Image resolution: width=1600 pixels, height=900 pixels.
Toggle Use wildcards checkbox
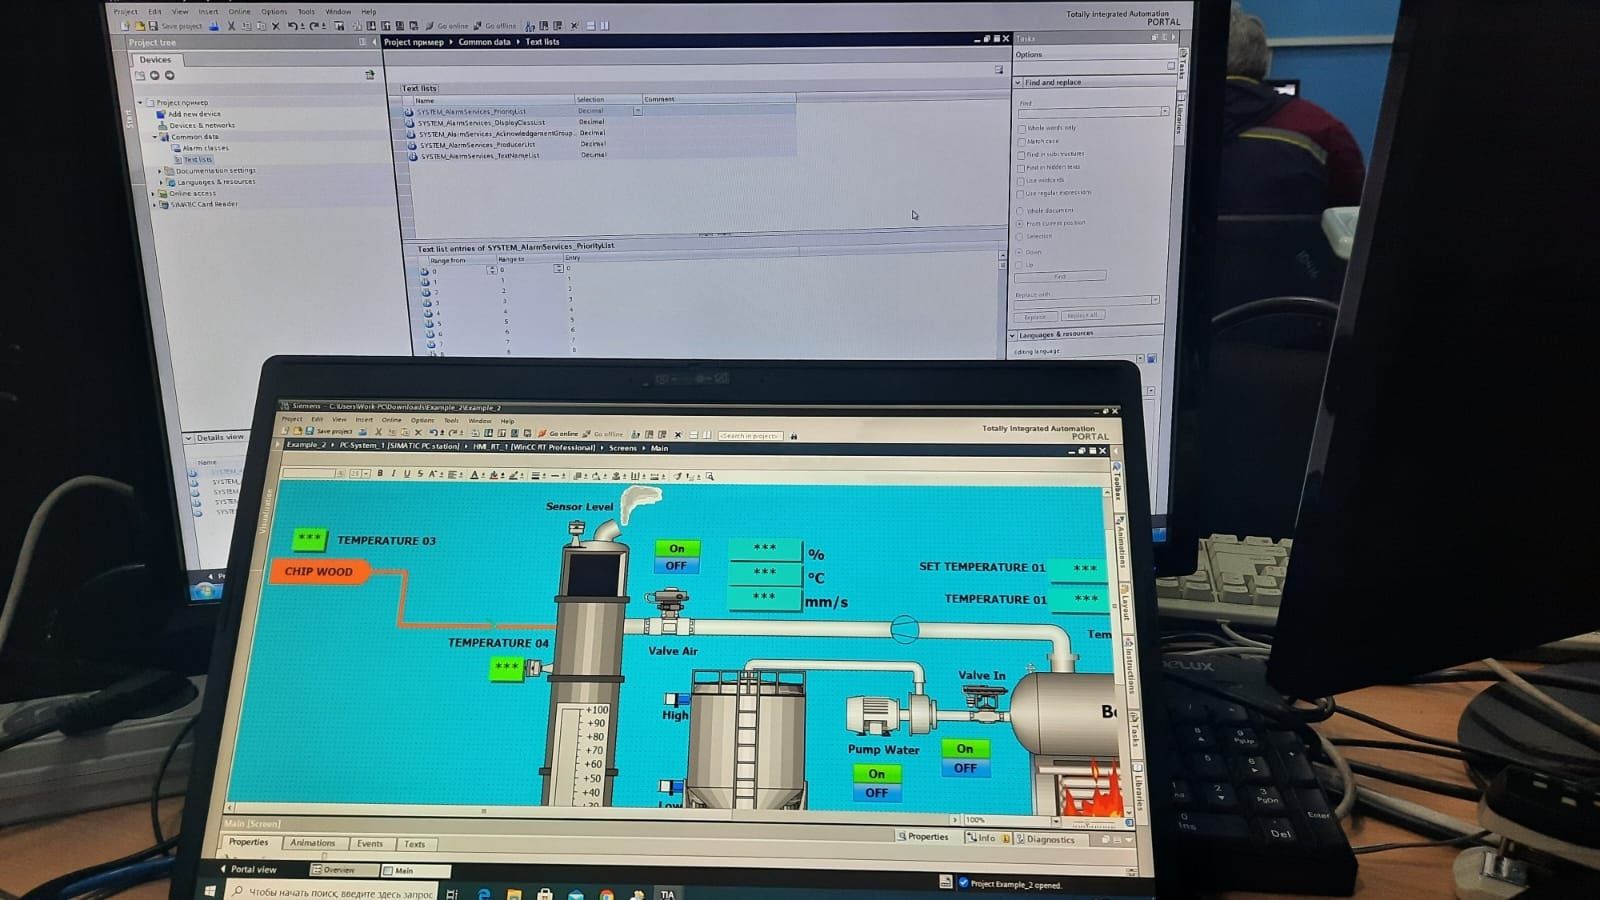coord(1021,180)
